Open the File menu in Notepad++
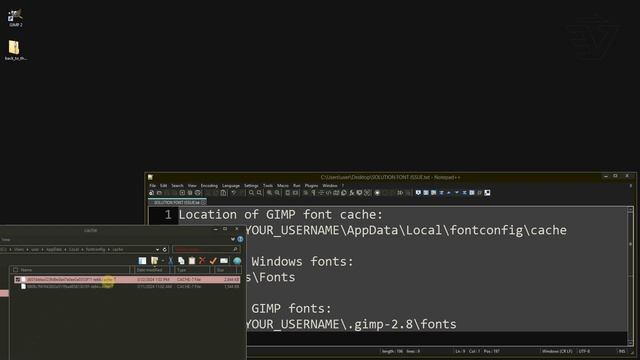Image resolution: width=640 pixels, height=360 pixels. [x=153, y=186]
